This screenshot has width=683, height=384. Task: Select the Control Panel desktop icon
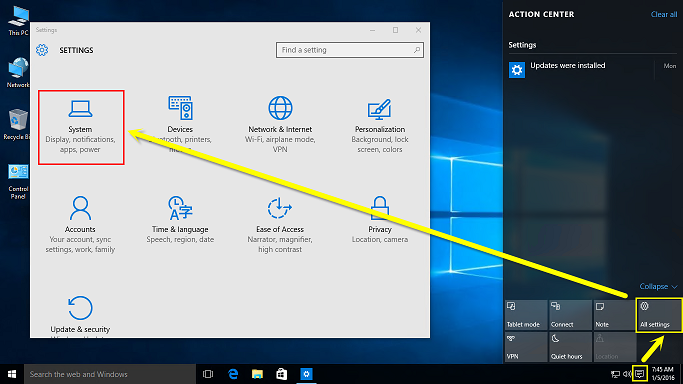click(x=18, y=182)
